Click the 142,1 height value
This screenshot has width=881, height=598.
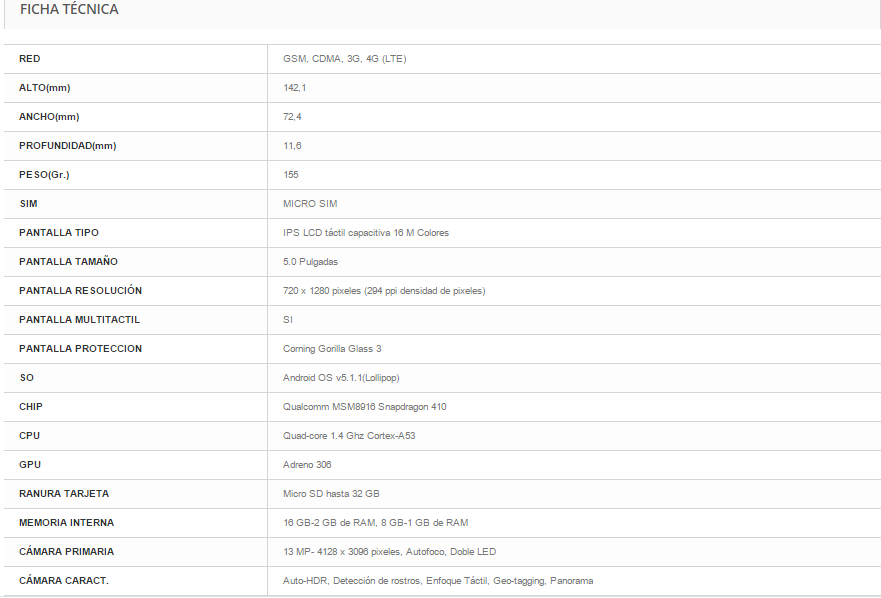294,88
